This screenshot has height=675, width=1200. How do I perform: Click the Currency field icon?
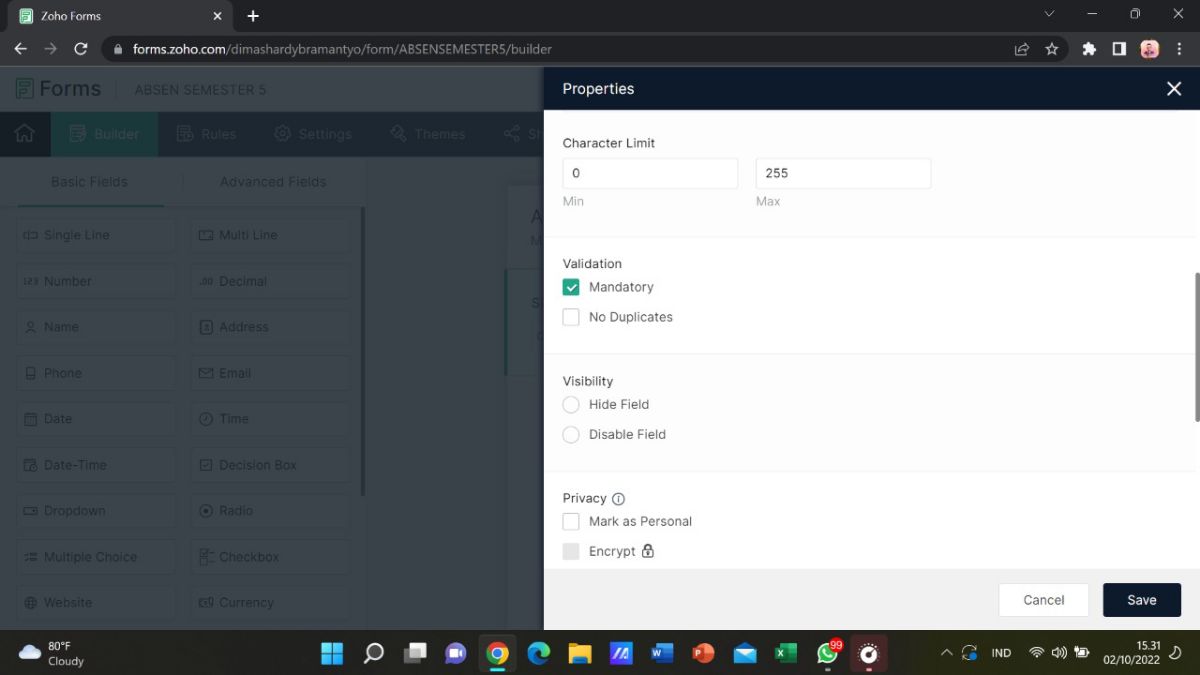(x=206, y=603)
